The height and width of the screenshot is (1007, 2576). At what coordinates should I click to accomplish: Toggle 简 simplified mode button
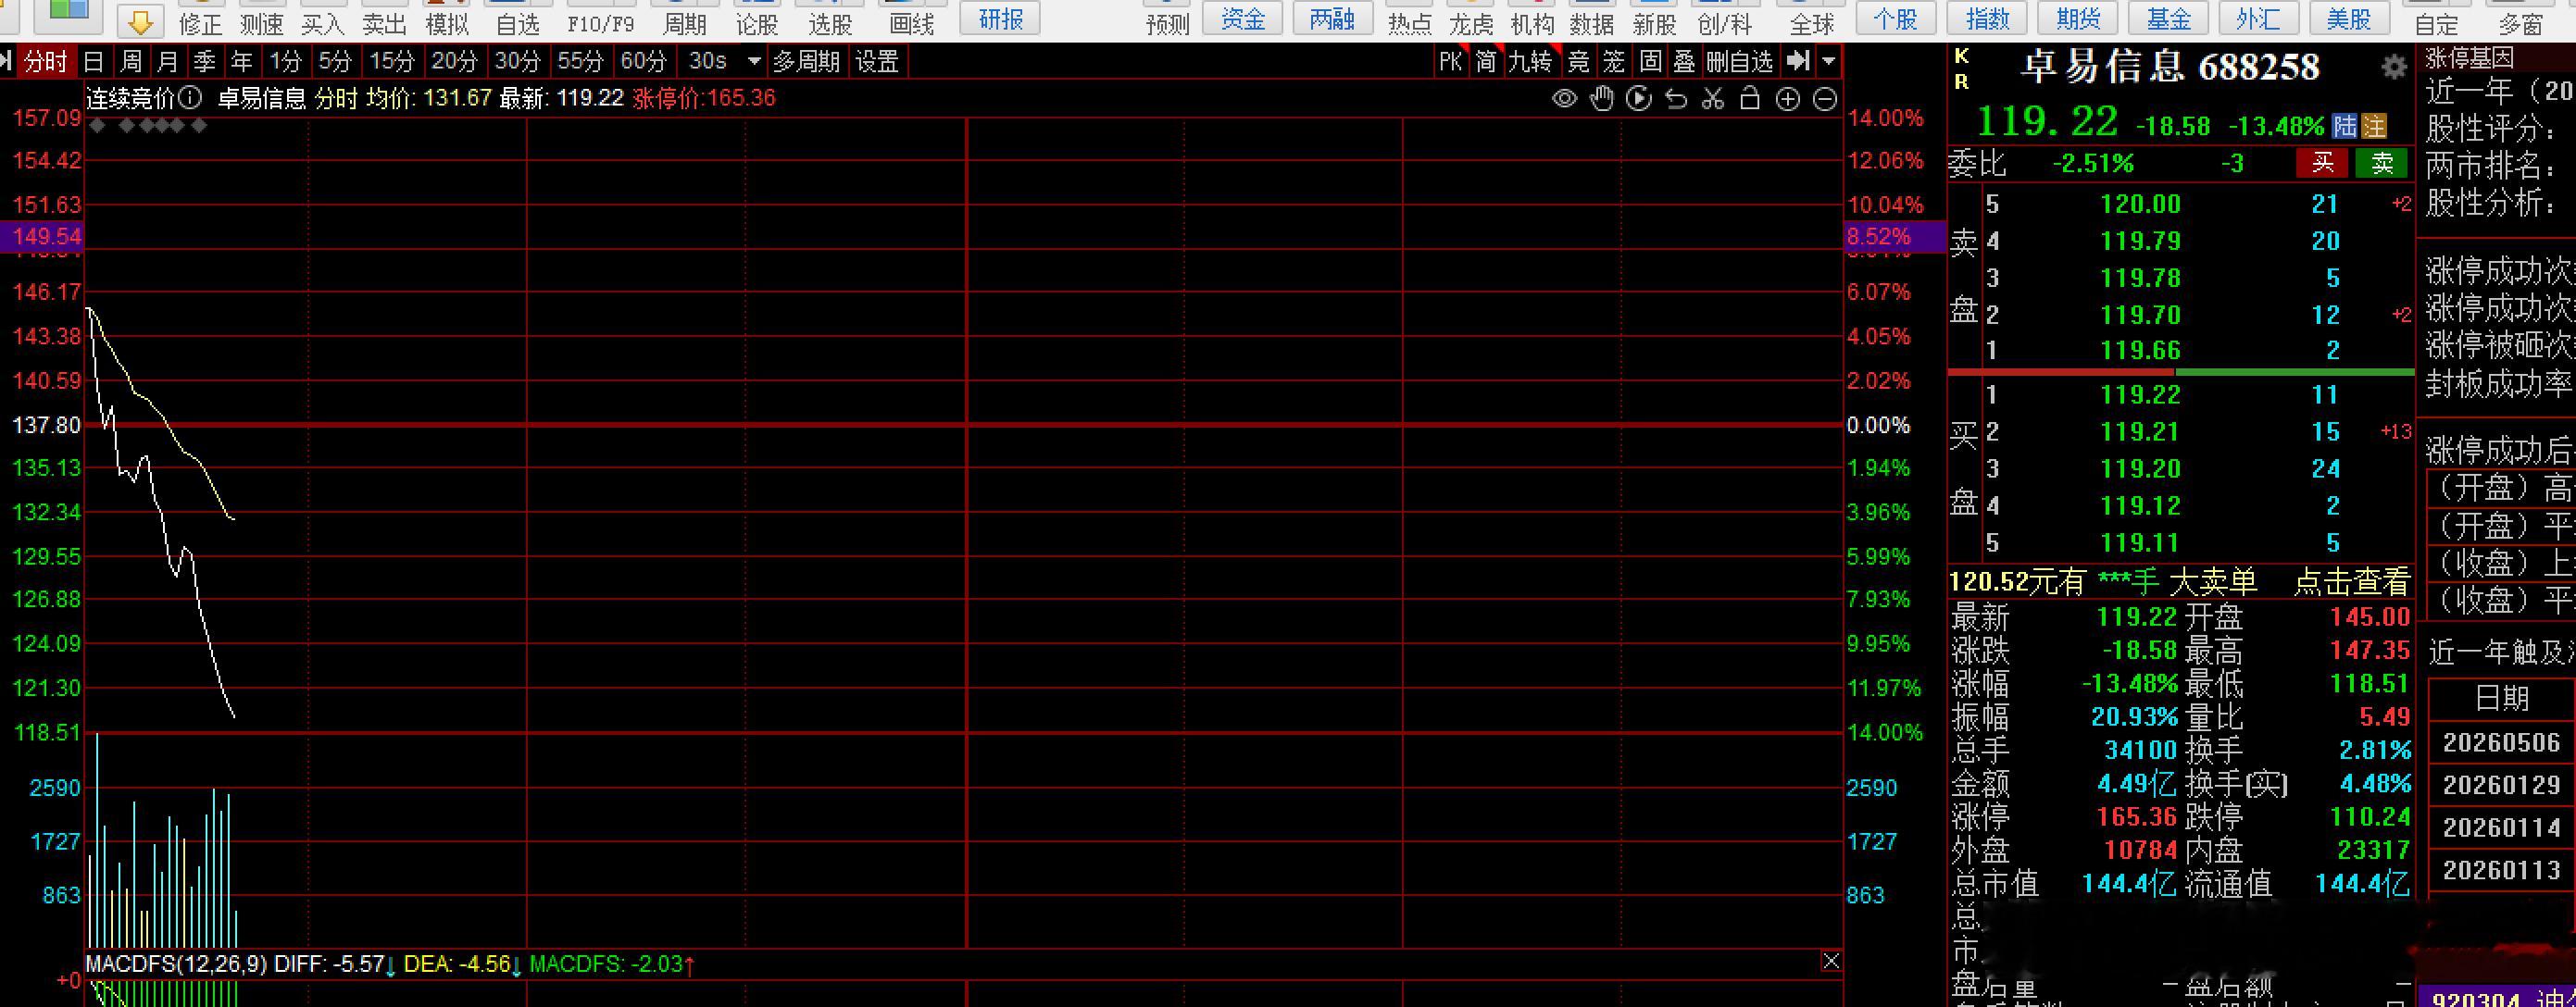(1486, 62)
